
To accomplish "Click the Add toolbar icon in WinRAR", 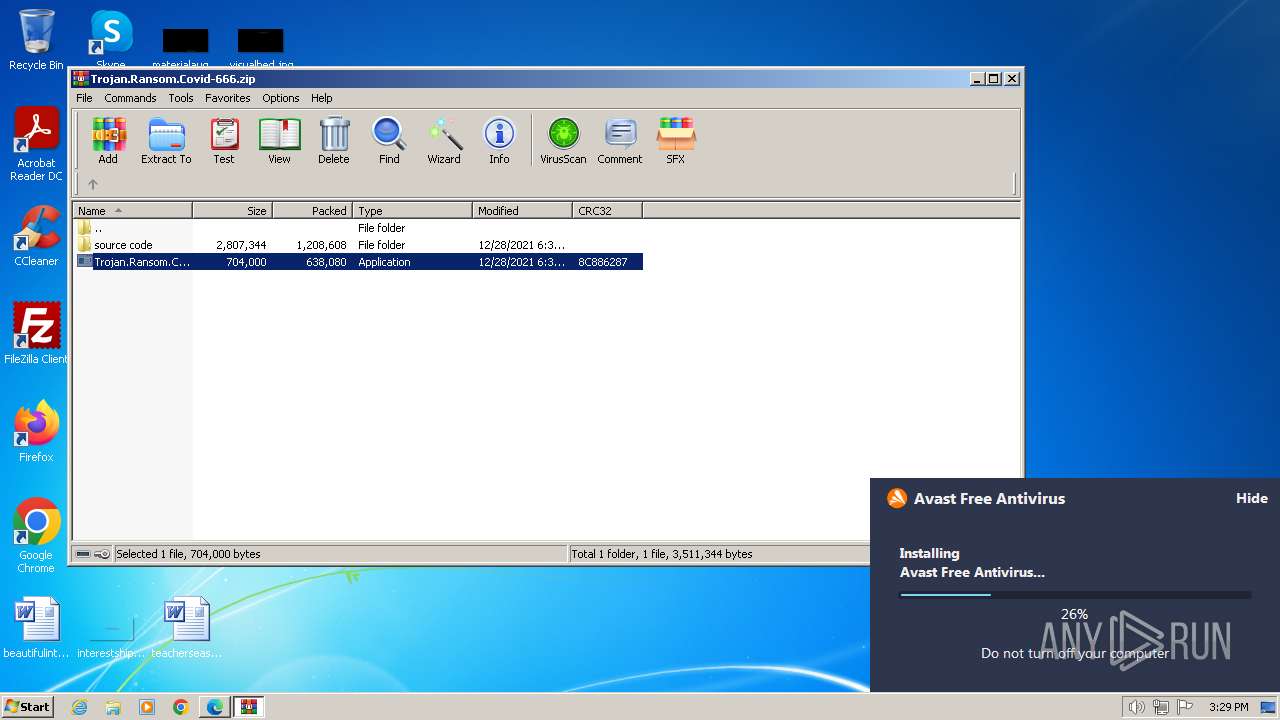I will coord(108,140).
